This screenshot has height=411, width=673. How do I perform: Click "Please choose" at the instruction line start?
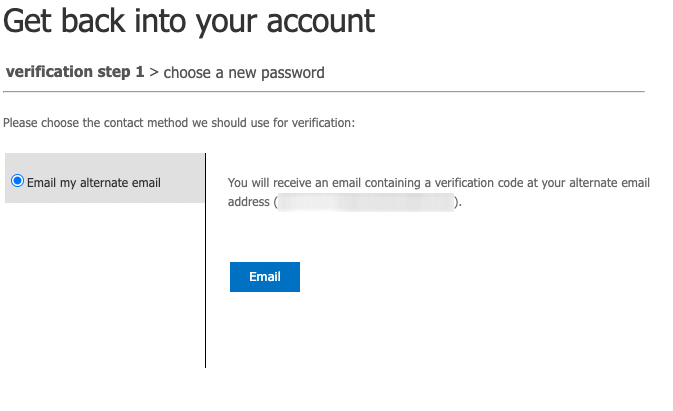click(x=38, y=123)
